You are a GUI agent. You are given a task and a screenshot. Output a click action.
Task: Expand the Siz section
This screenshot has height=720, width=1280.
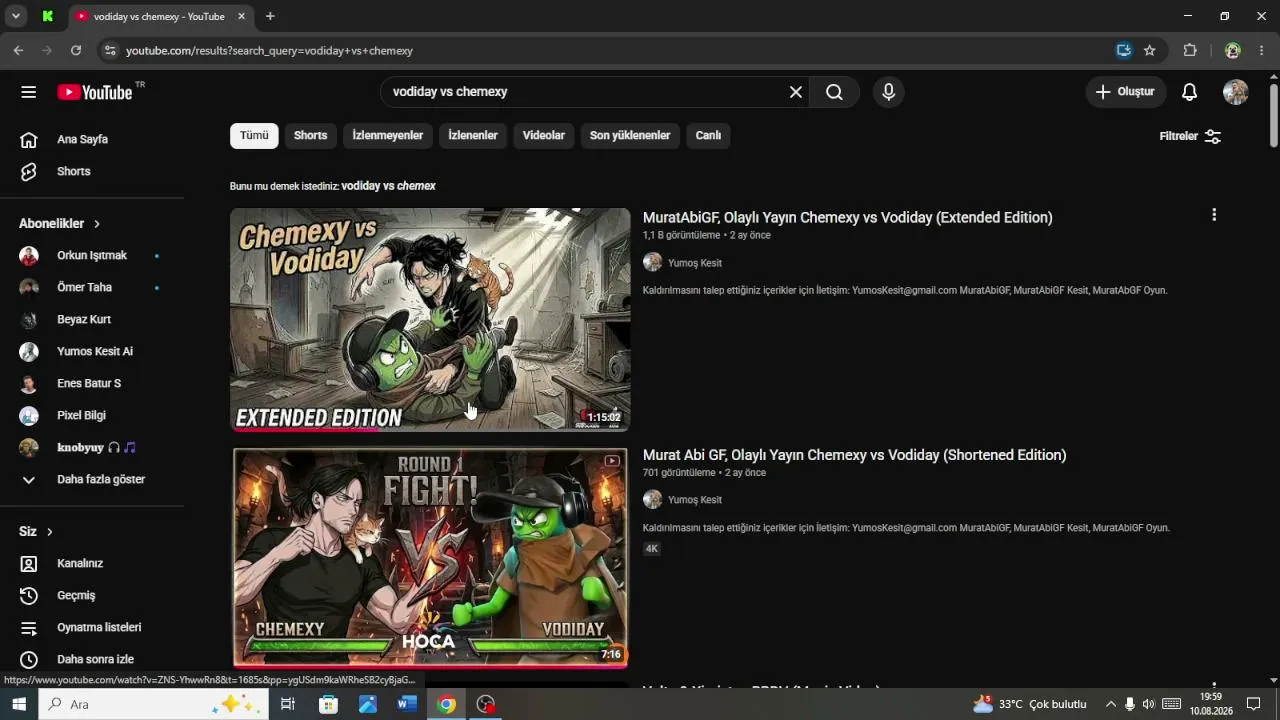point(36,532)
